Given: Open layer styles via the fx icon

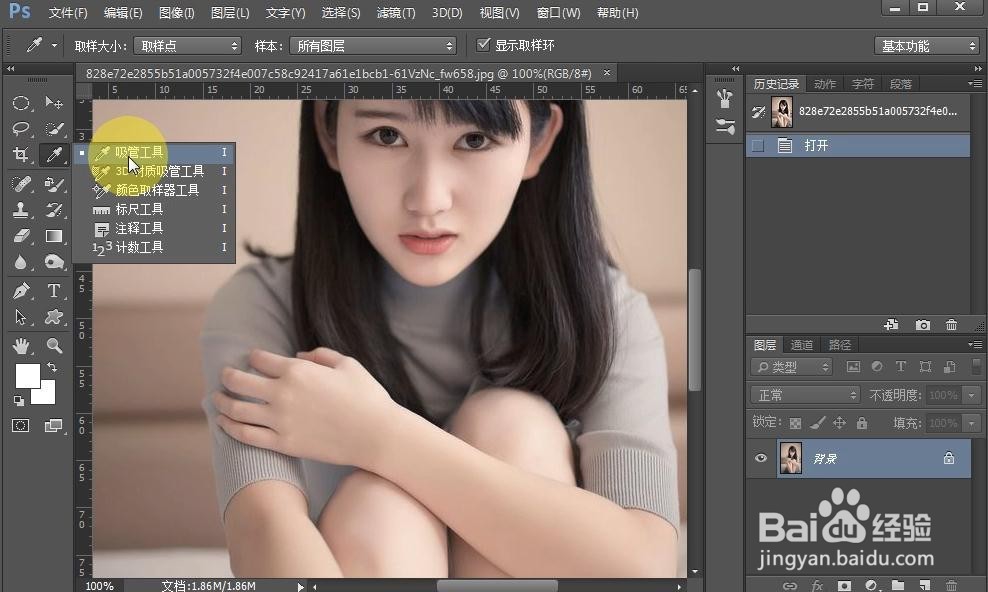Looking at the screenshot, I should tap(818, 586).
